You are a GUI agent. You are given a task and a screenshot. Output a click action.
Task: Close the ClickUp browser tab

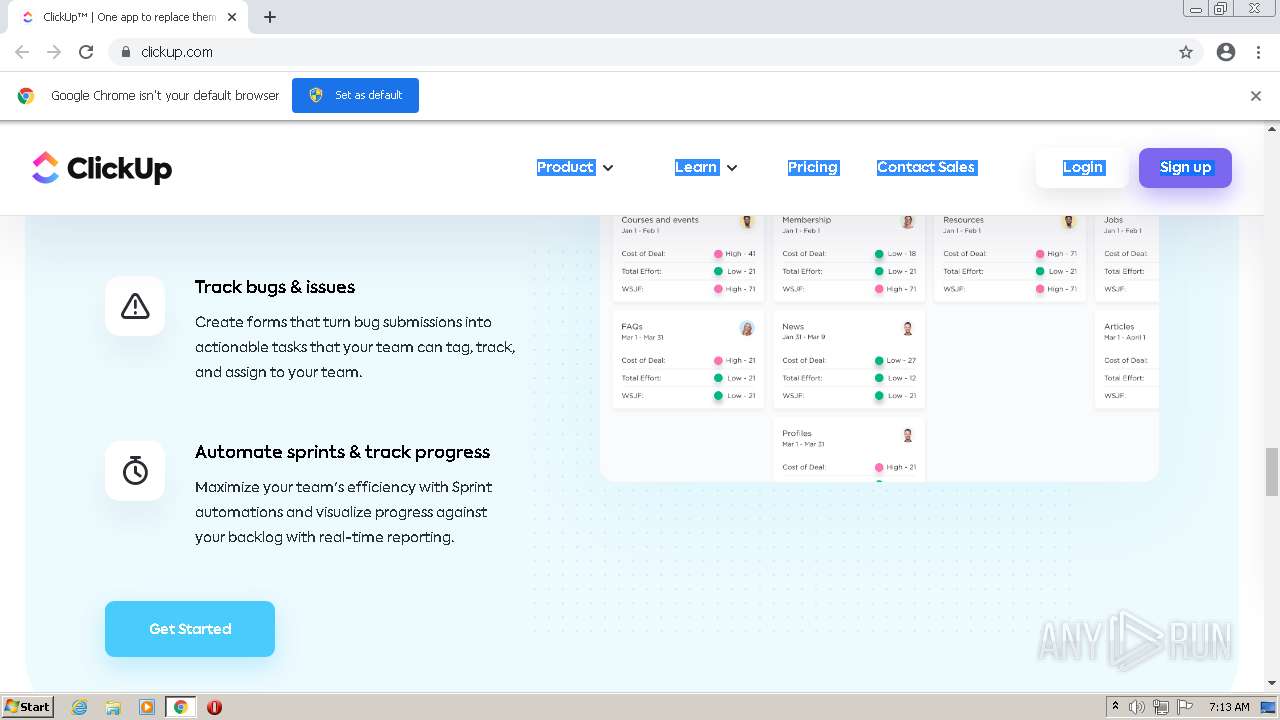232,17
